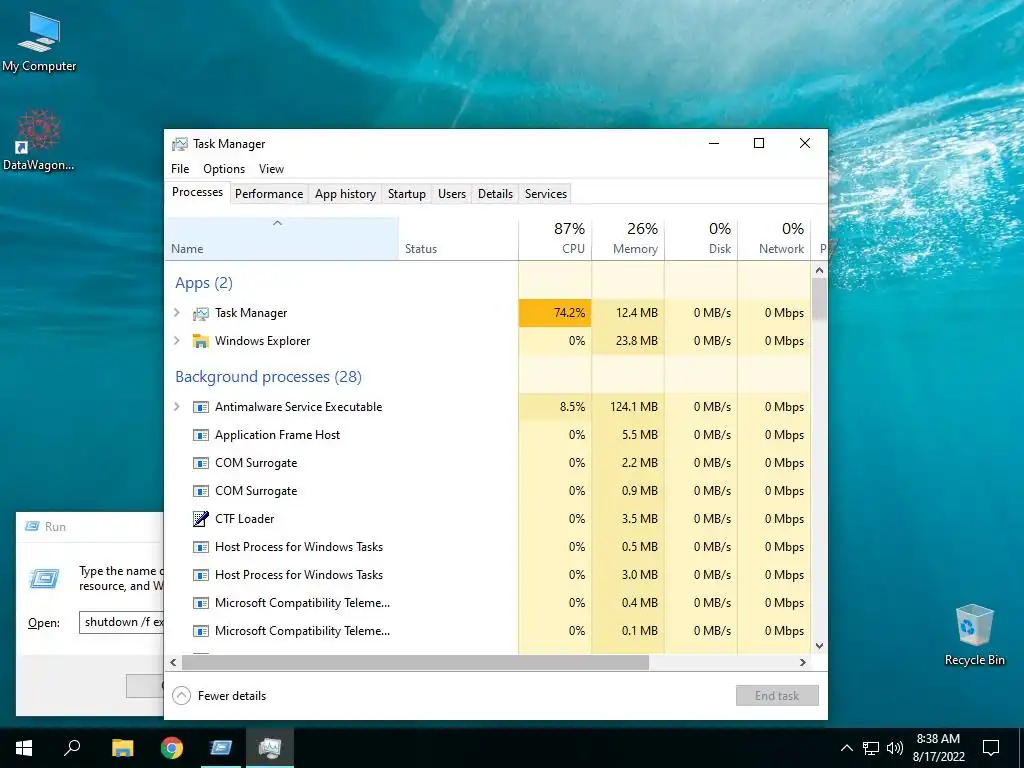Switch to Run dialog taskbar icon

click(x=221, y=747)
